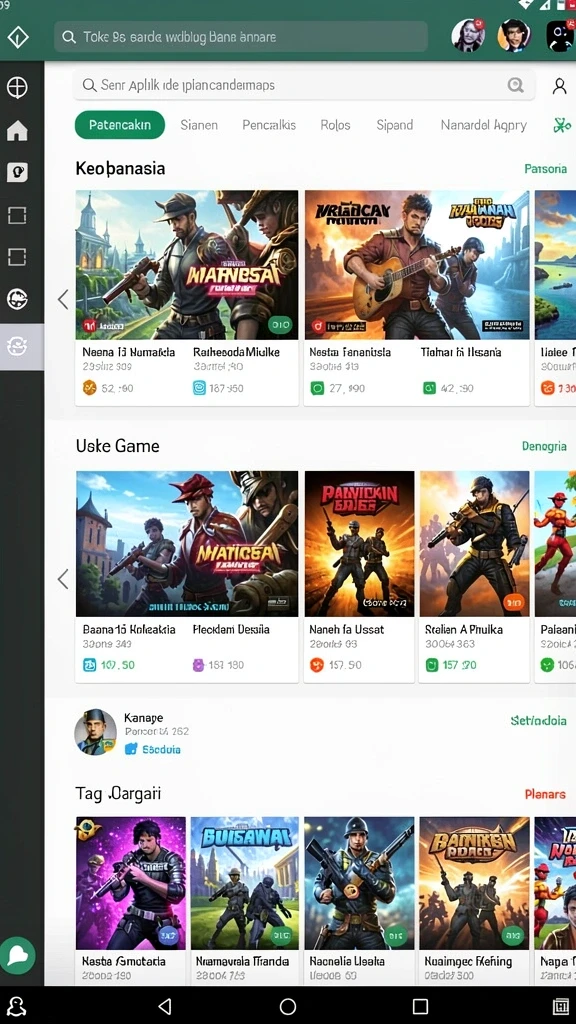Click the profile person icon beside the search field
This screenshot has width=576, height=1024.
pyautogui.click(x=559, y=86)
